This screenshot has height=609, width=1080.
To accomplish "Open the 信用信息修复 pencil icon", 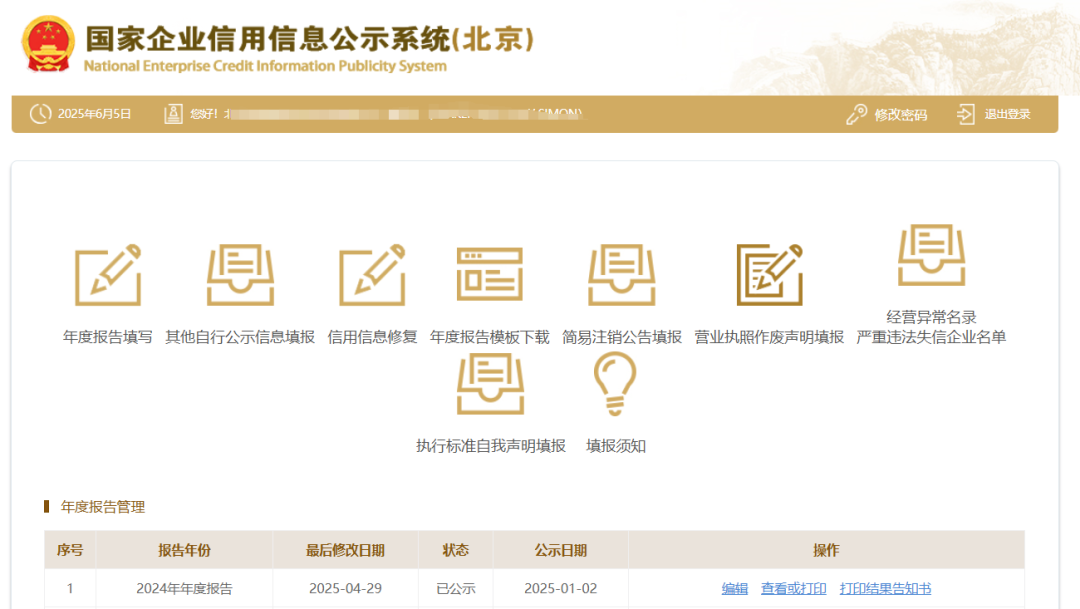I will tap(373, 275).
